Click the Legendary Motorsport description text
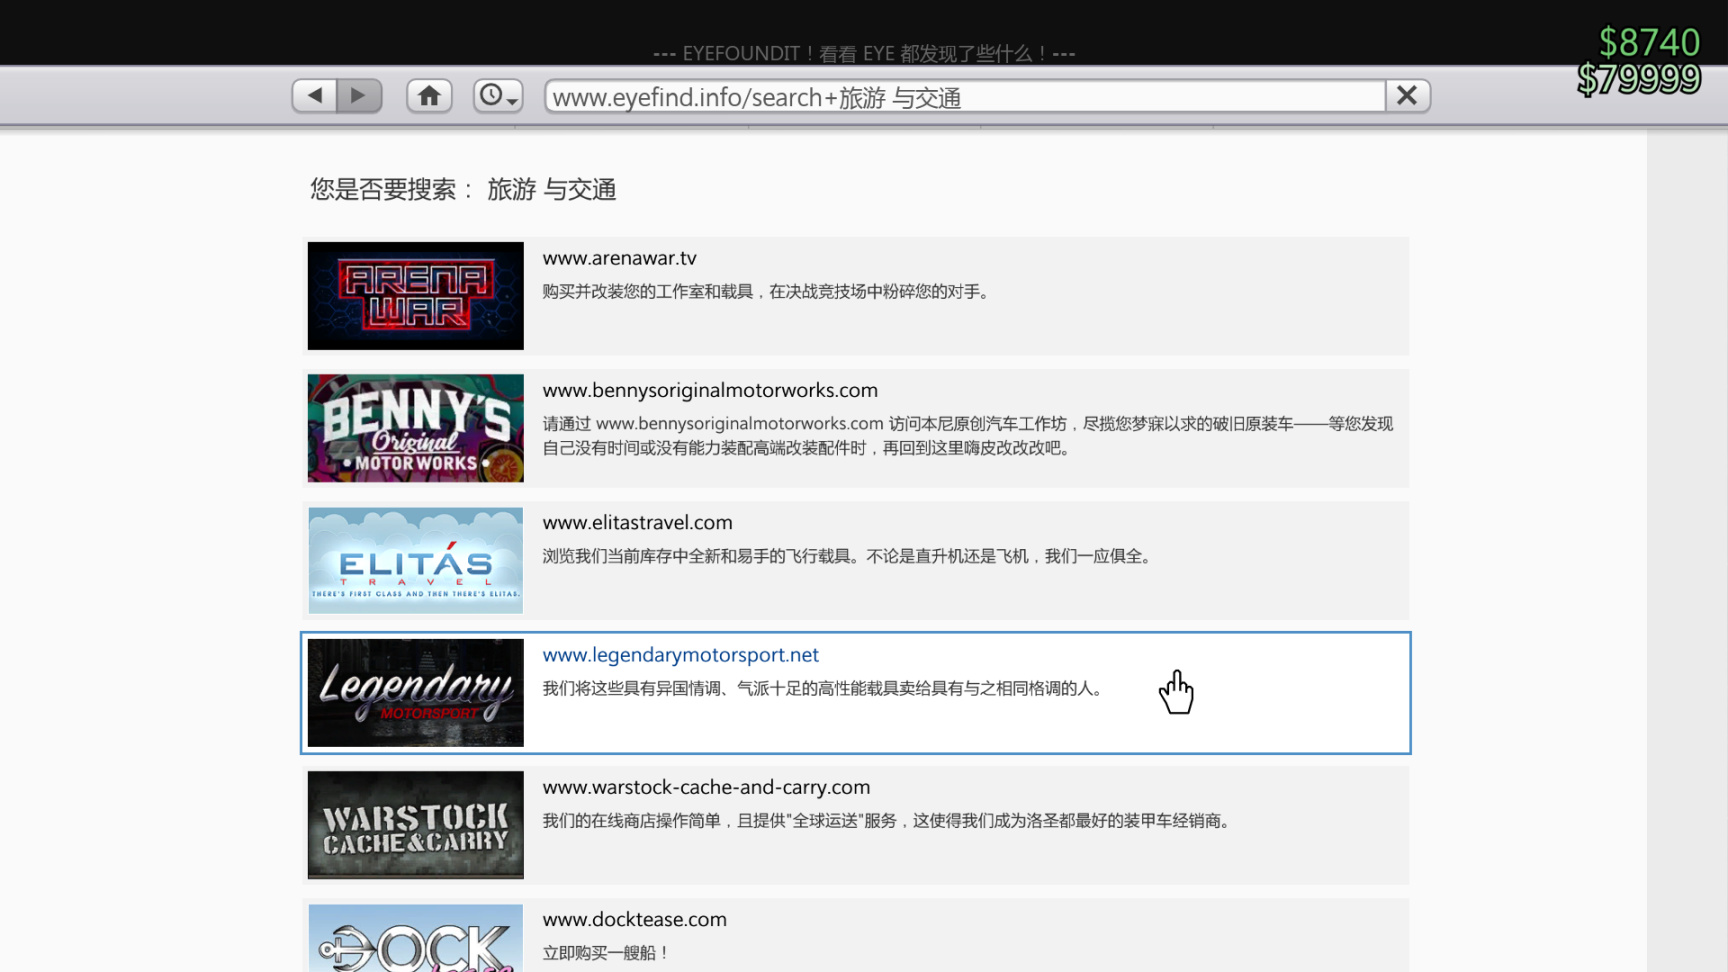Screen dimensions: 1728x972 pyautogui.click(x=824, y=689)
